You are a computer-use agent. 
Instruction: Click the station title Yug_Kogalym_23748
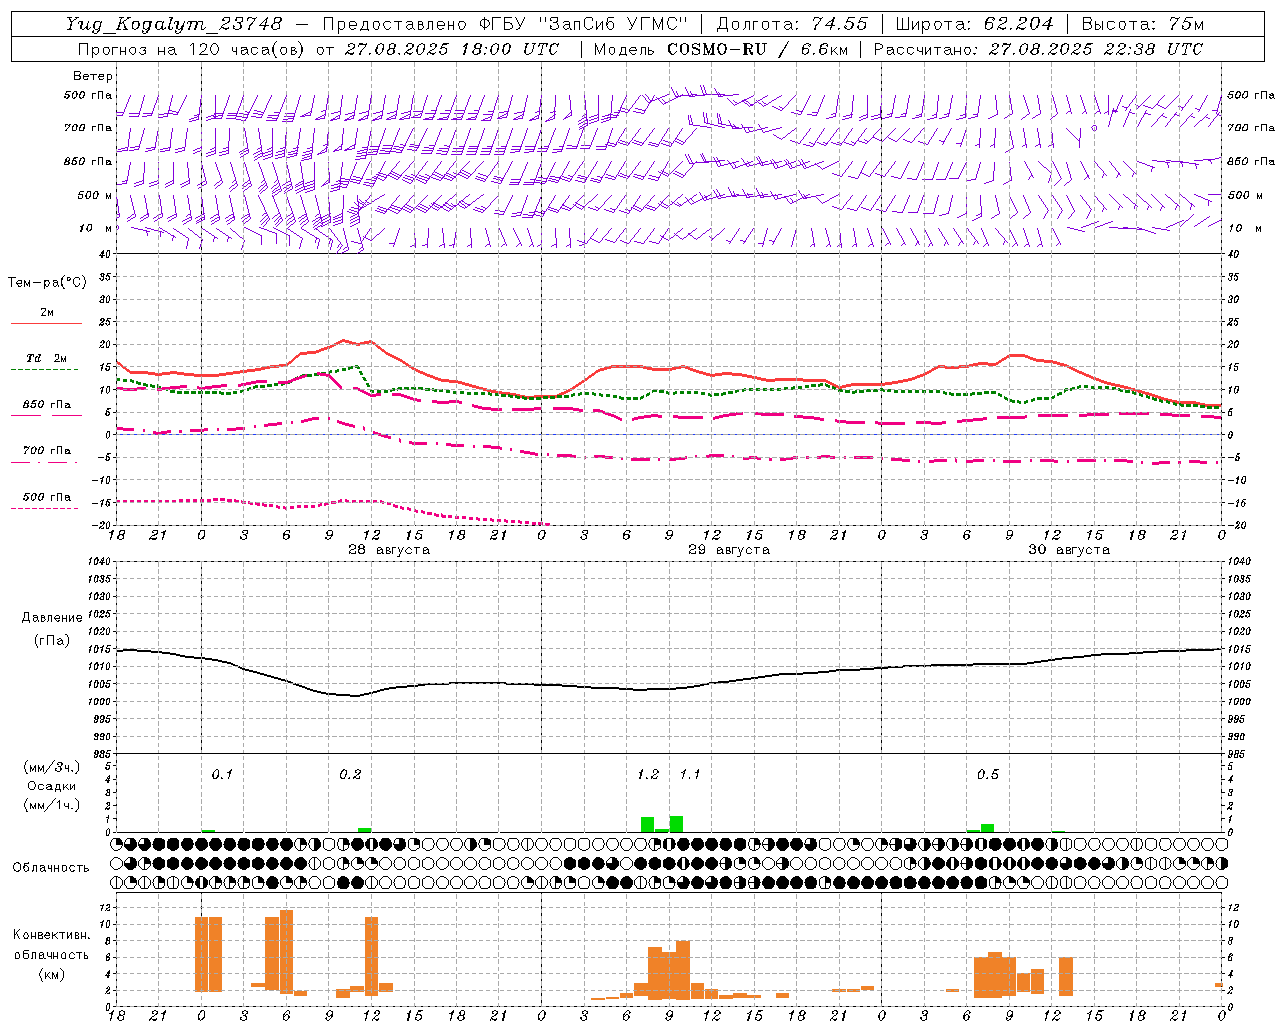coord(174,24)
